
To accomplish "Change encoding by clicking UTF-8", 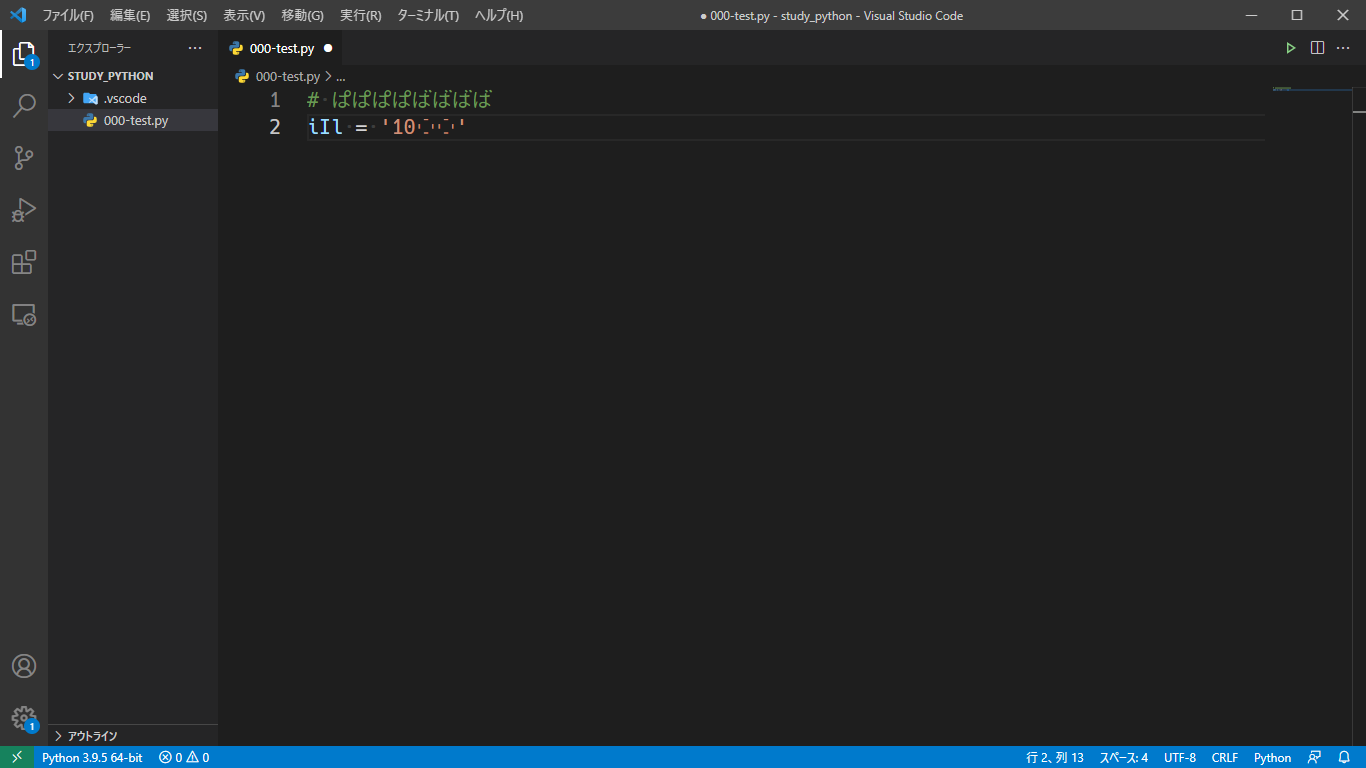I will 1179,757.
